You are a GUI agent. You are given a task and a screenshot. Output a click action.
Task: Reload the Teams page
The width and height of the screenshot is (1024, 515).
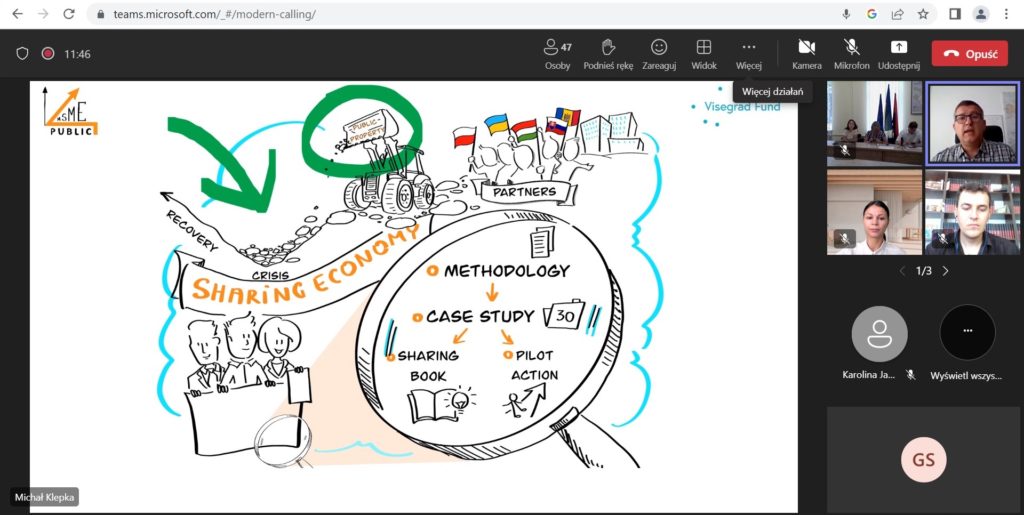point(69,14)
